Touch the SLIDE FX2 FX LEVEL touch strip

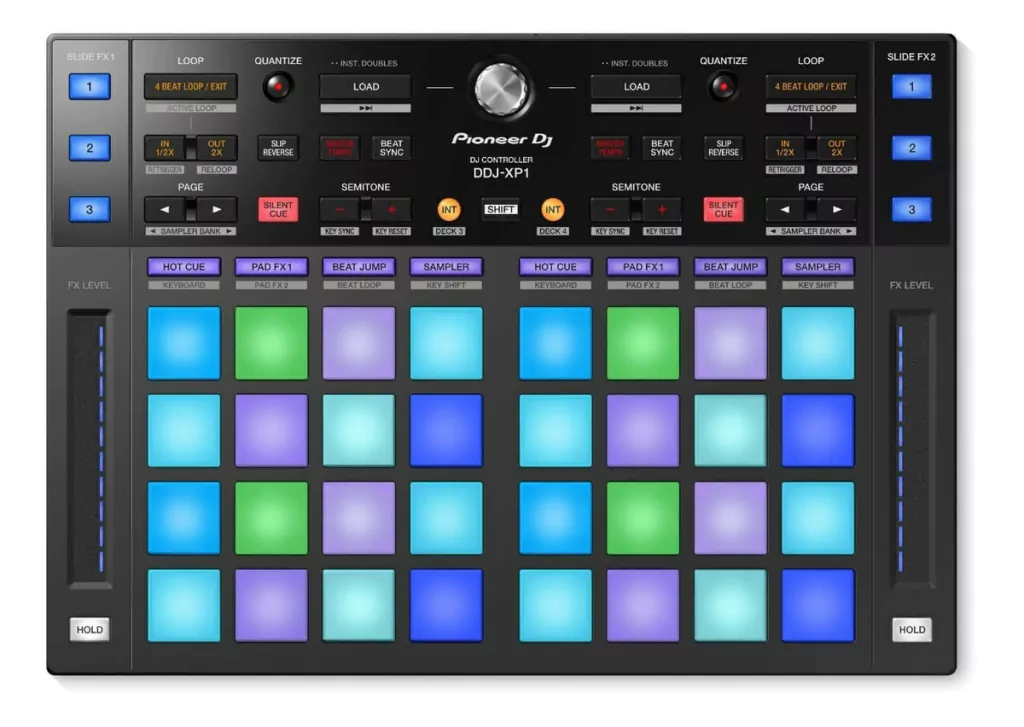pos(912,449)
